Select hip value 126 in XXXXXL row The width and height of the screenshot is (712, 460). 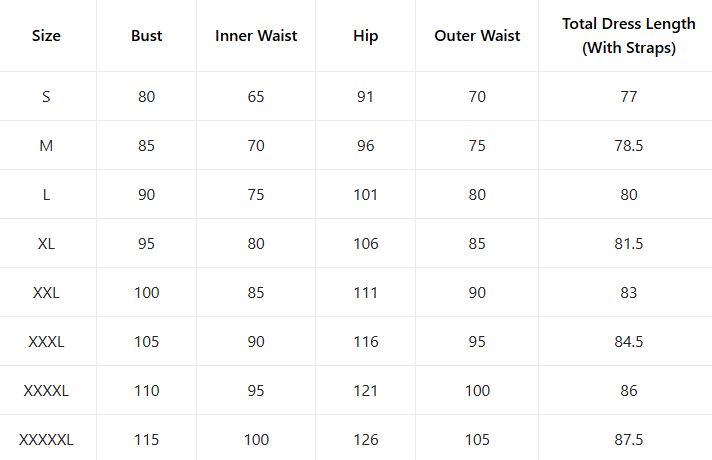366,440
